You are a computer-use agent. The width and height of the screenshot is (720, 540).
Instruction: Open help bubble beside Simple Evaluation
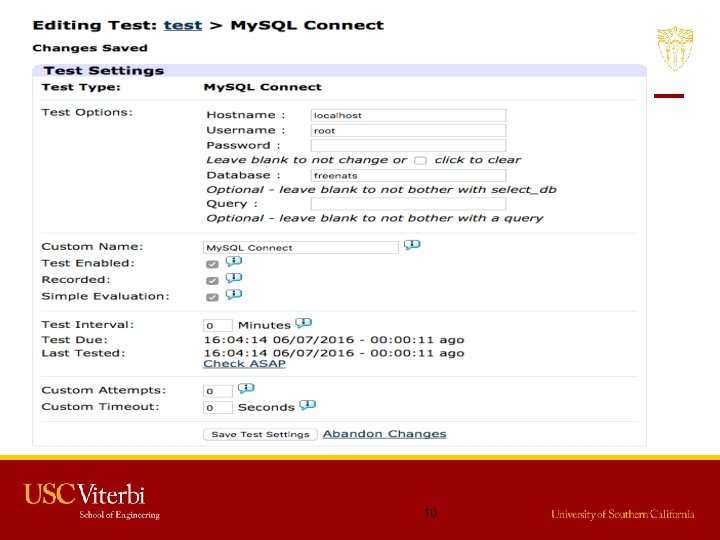click(x=234, y=295)
